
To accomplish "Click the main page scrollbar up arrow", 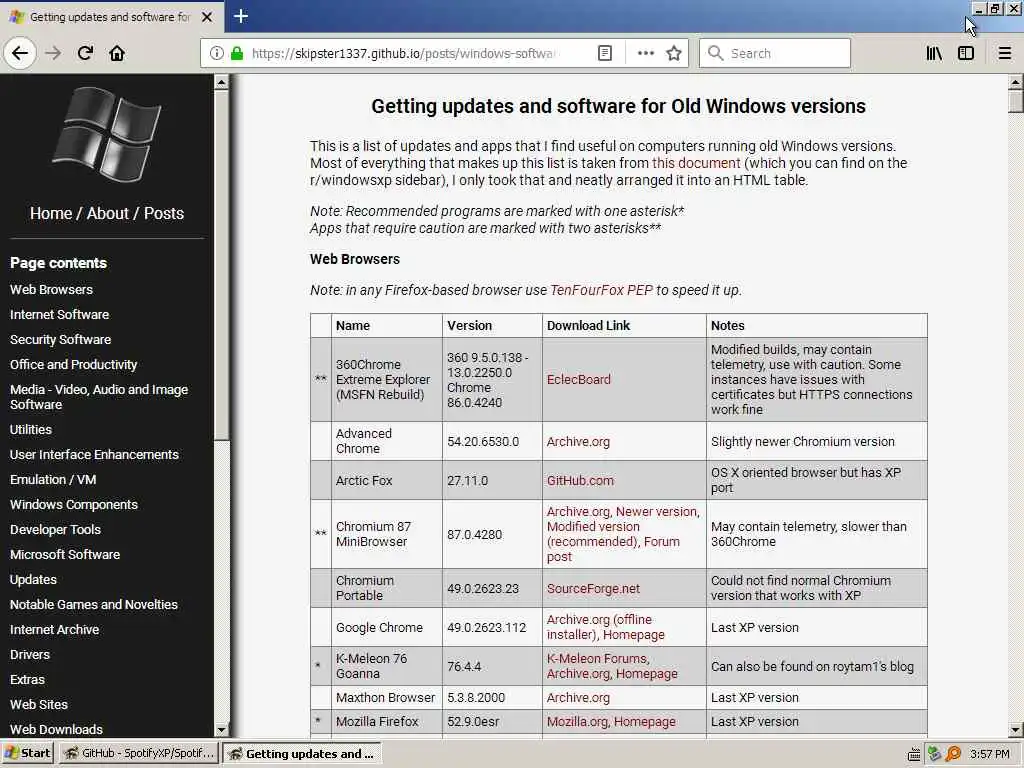I will 1016,83.
